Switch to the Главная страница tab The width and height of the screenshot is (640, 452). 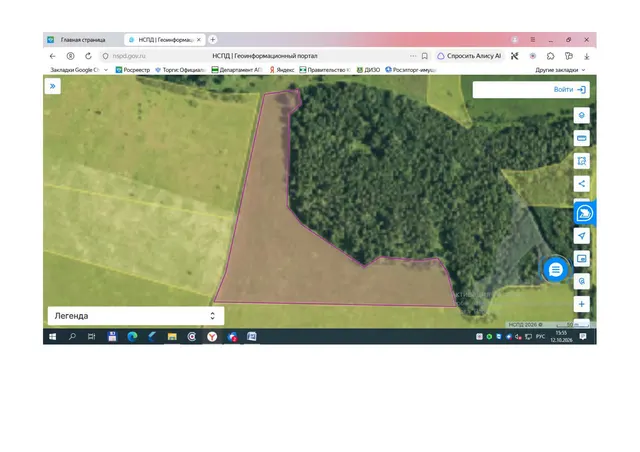pyautogui.click(x=83, y=40)
